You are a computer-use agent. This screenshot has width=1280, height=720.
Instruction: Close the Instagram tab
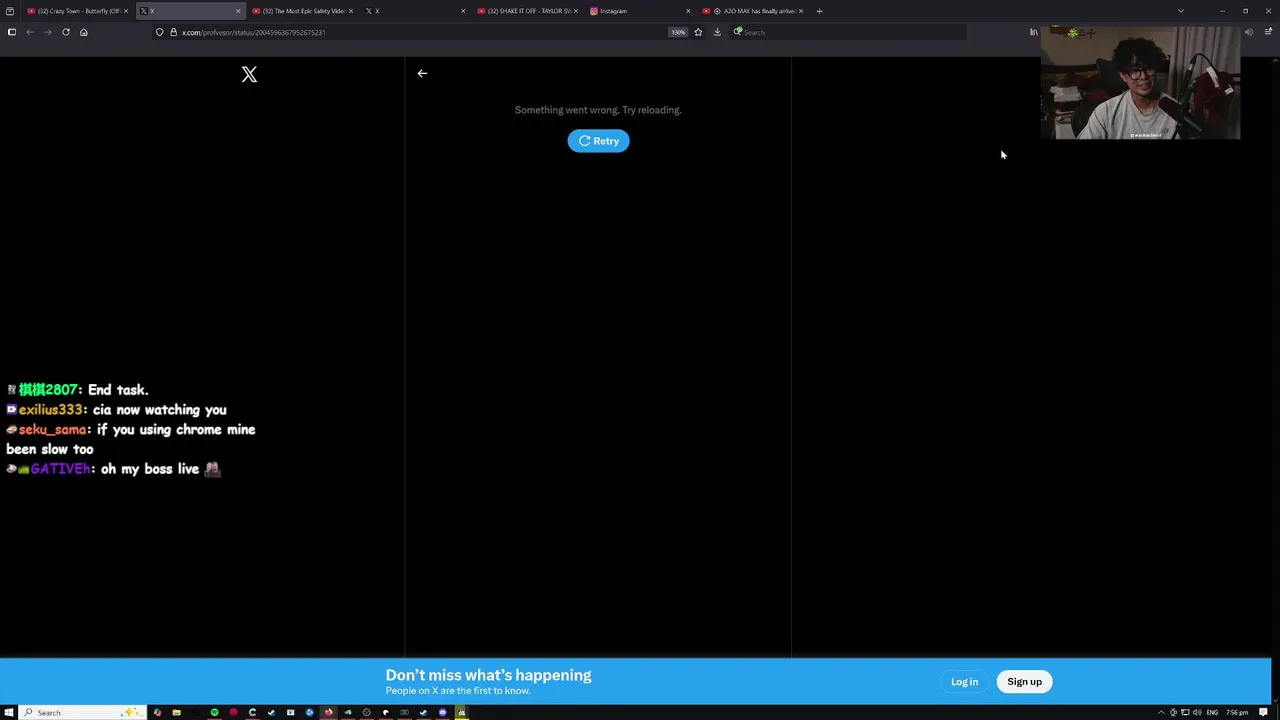tap(688, 11)
